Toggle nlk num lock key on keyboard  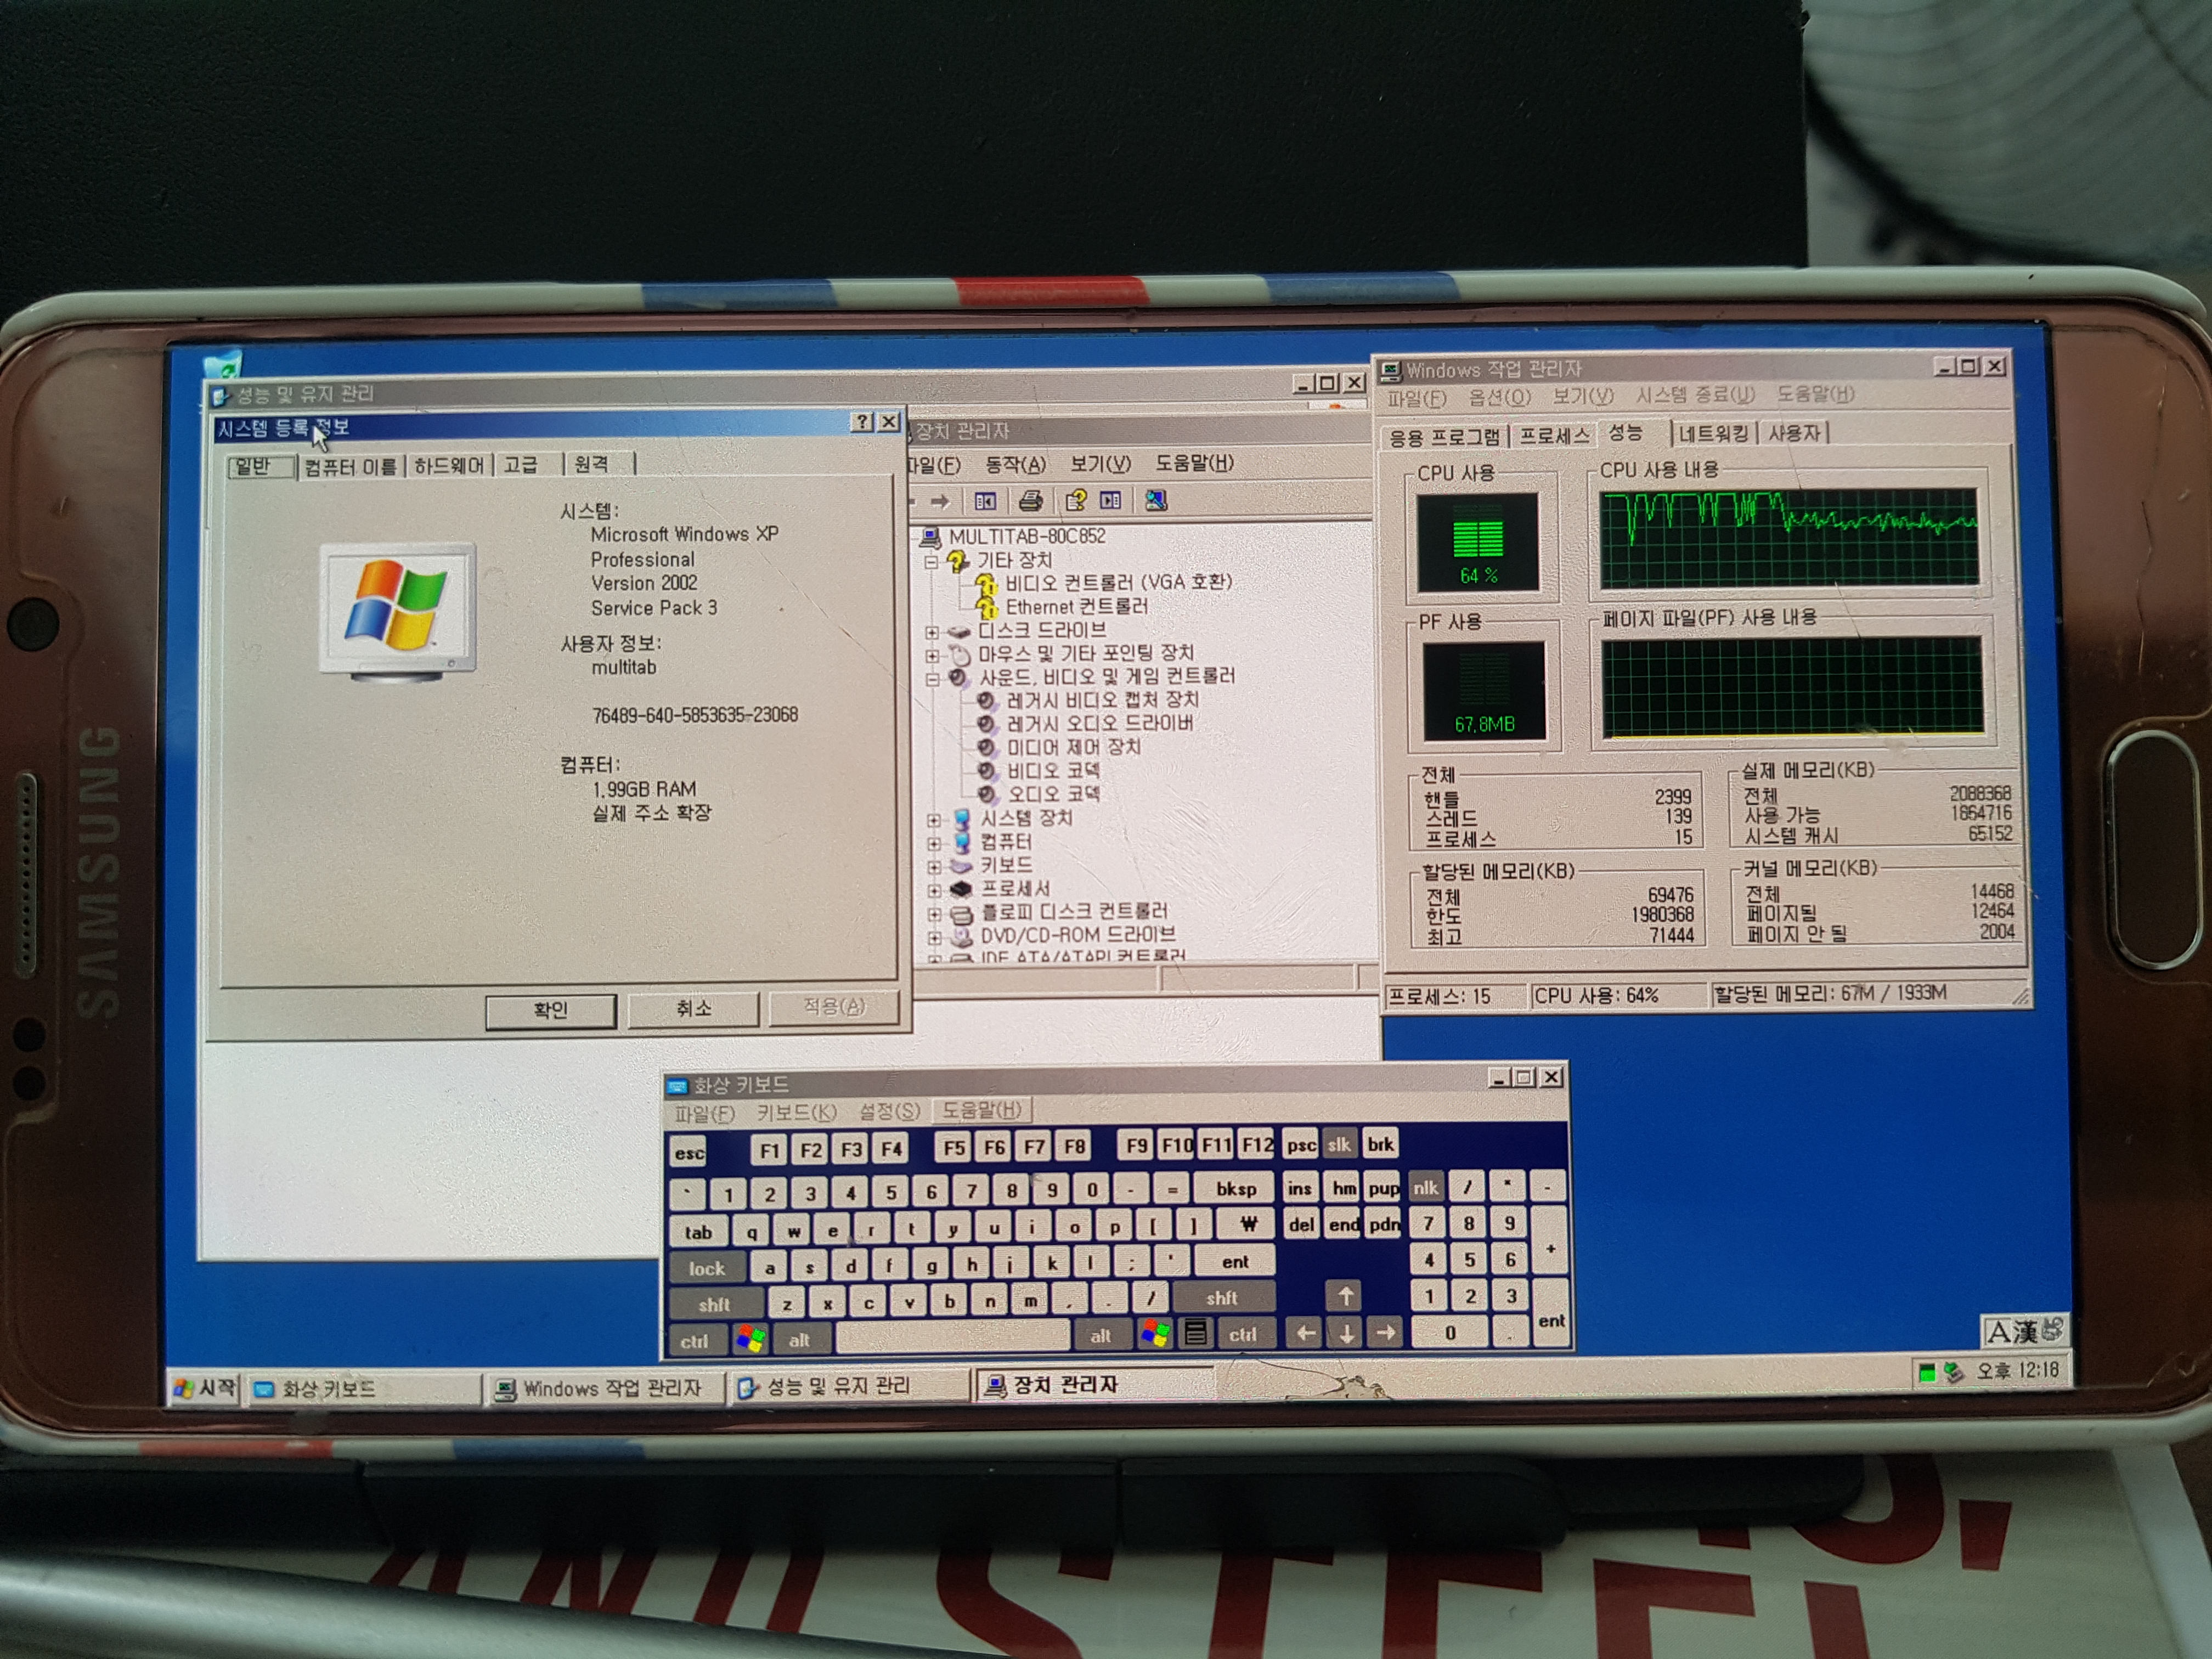click(x=1426, y=1187)
